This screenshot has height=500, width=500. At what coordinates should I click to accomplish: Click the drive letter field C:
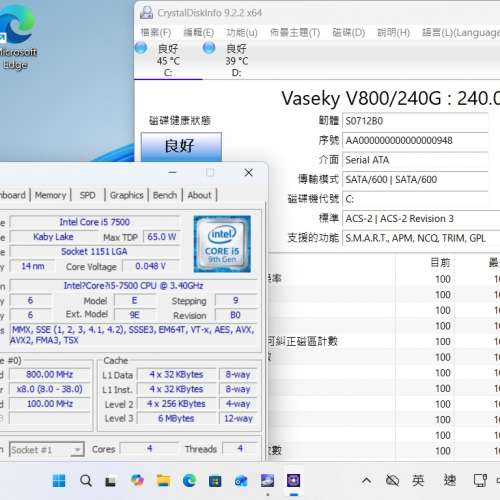click(x=415, y=199)
